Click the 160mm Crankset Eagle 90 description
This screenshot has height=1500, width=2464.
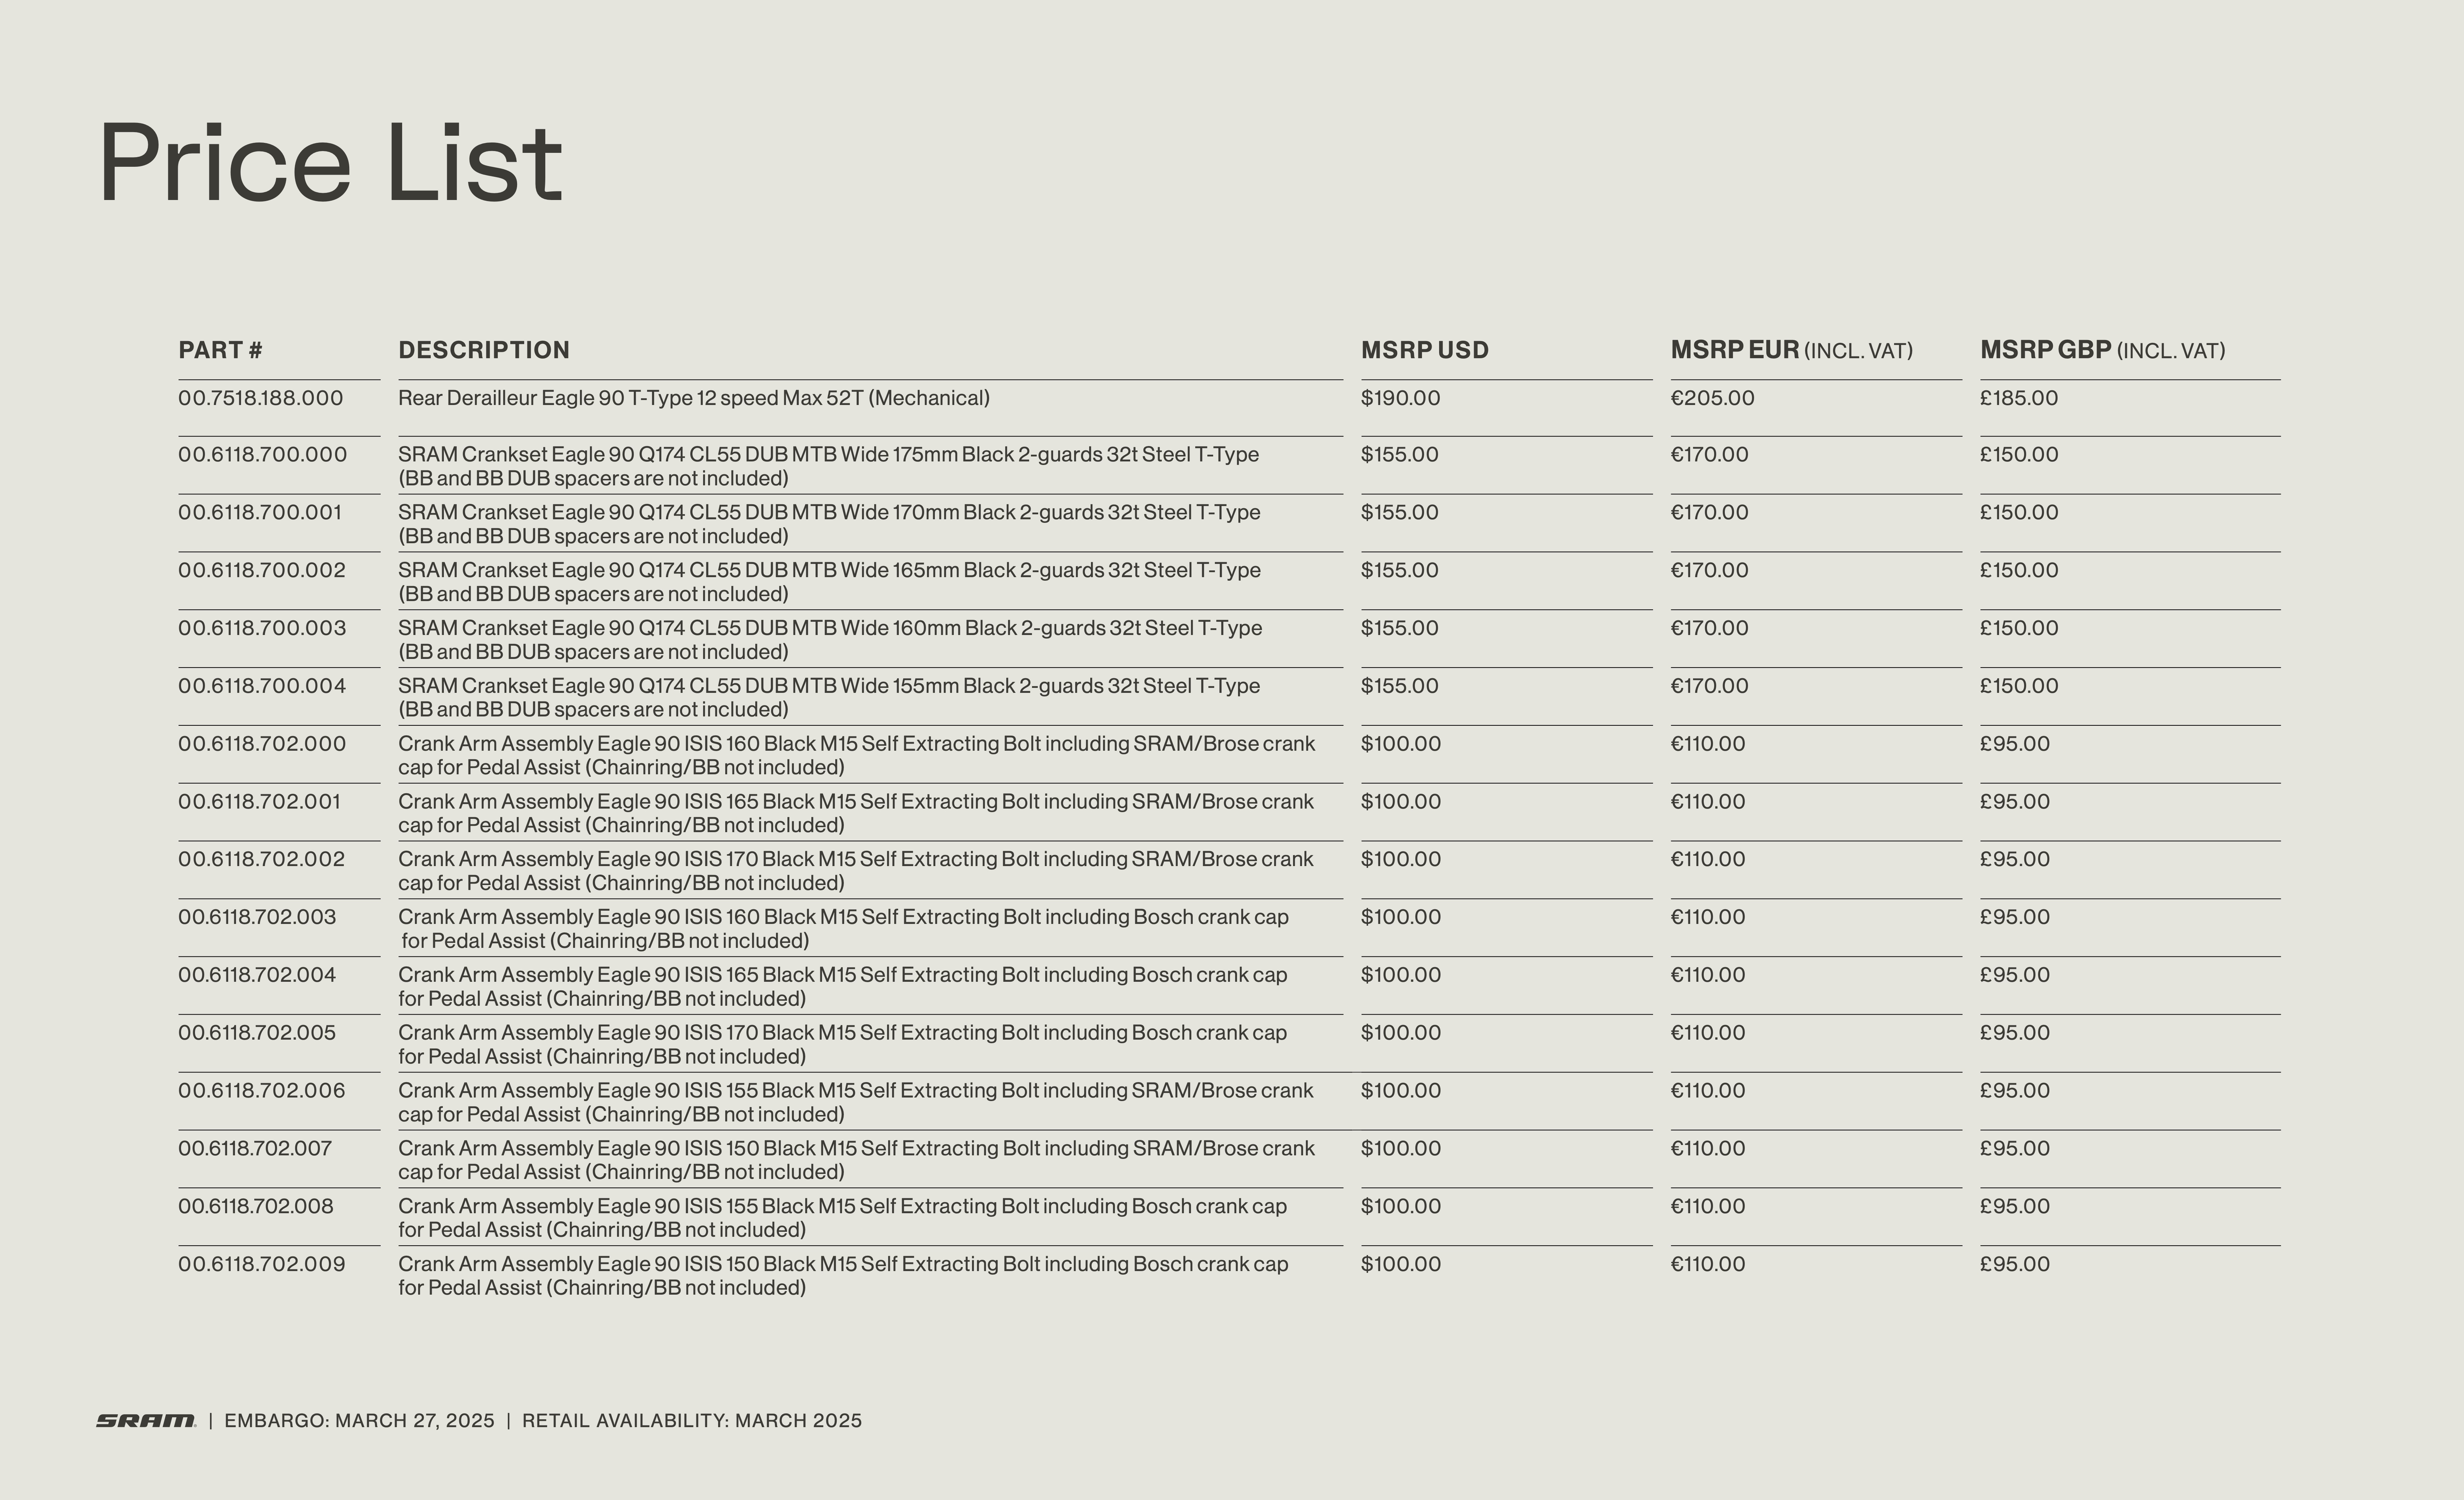click(x=830, y=640)
